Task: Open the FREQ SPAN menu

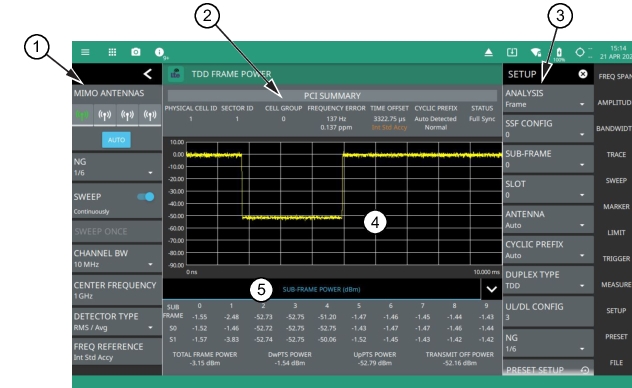Action: click(x=615, y=77)
